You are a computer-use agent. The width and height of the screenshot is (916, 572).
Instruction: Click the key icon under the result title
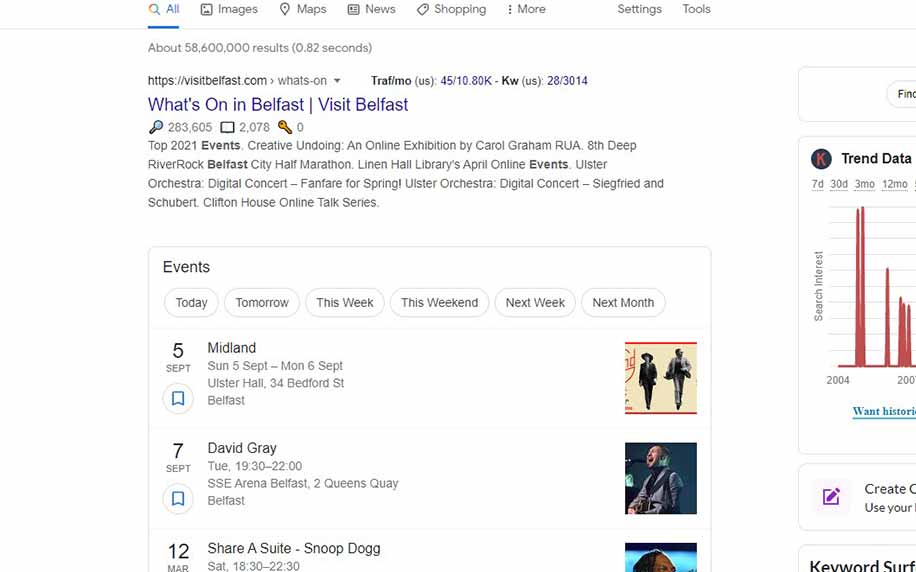(x=285, y=127)
